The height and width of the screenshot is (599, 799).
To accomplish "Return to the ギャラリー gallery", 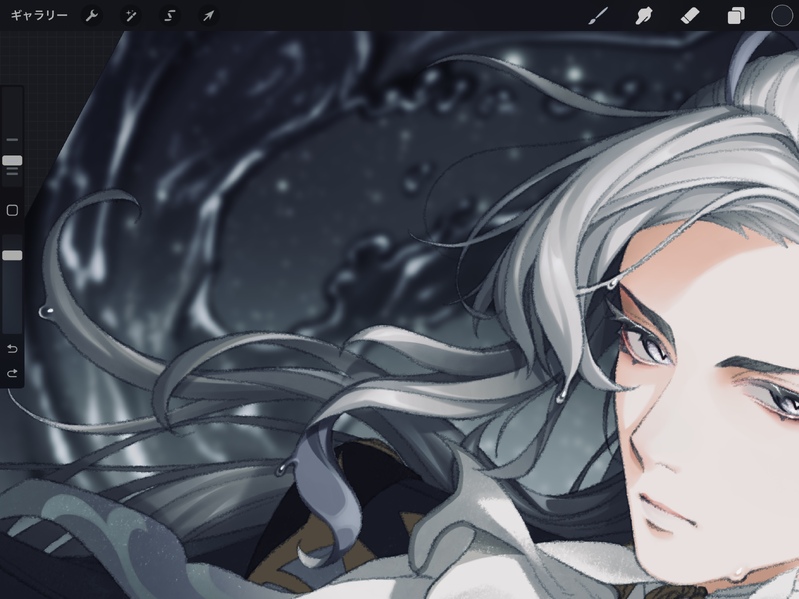I will (39, 16).
